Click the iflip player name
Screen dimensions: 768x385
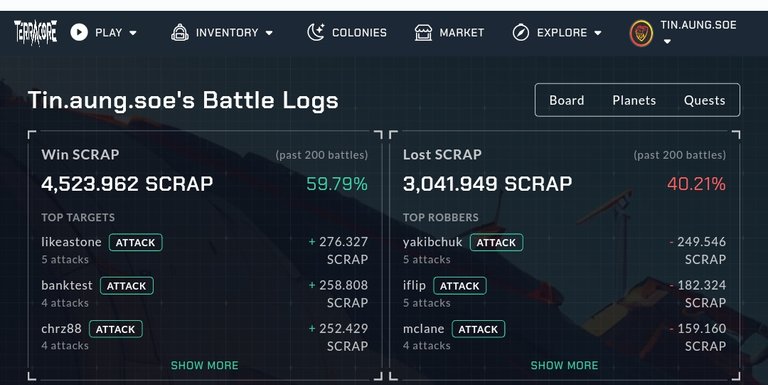pyautogui.click(x=414, y=285)
